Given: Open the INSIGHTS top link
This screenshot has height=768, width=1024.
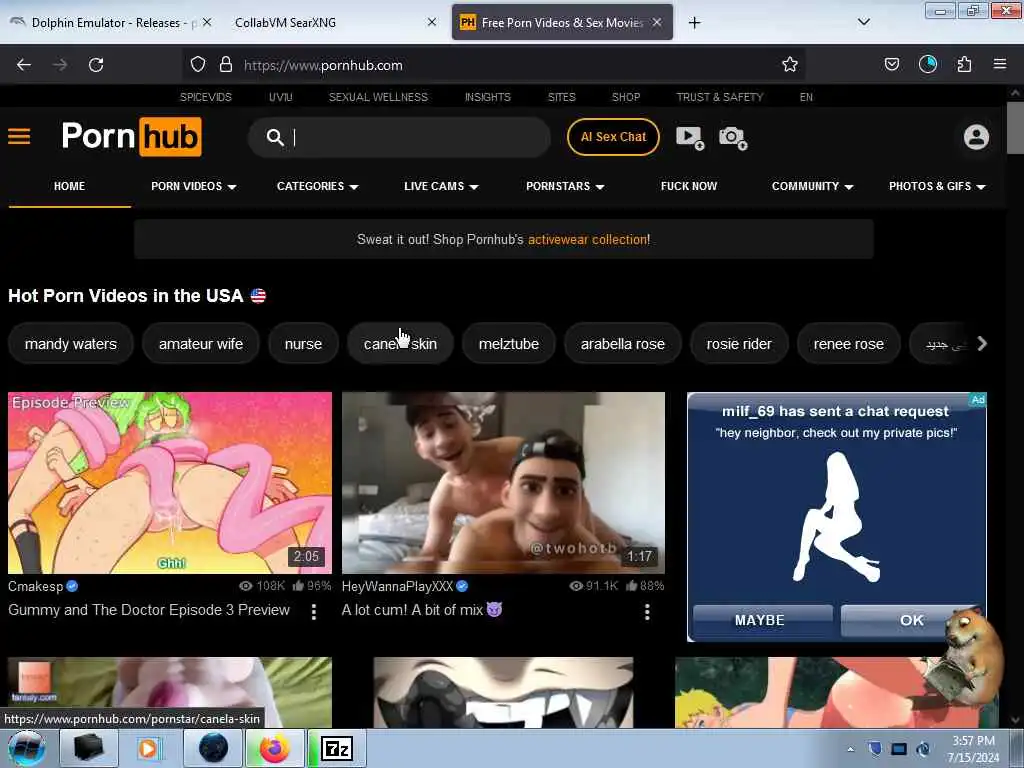Looking at the screenshot, I should click(488, 97).
